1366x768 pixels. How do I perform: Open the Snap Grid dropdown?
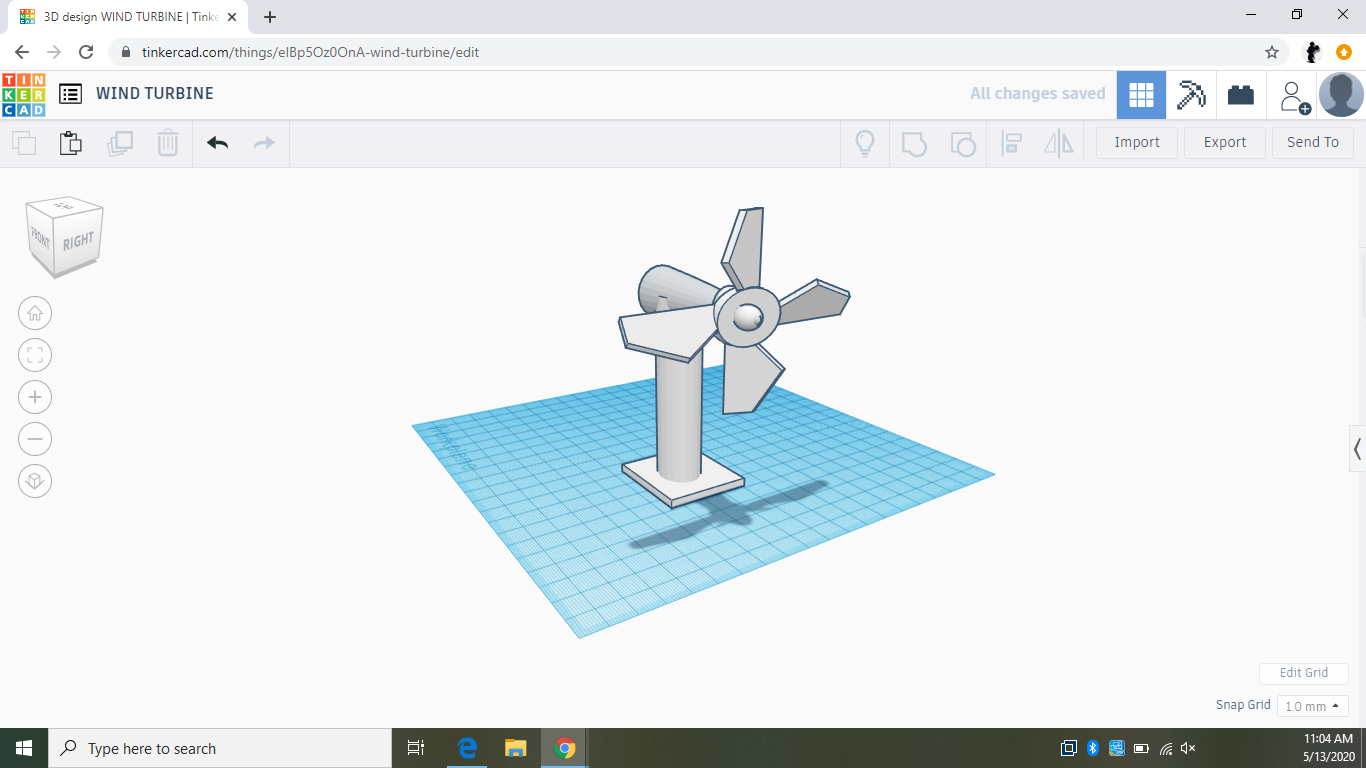click(1312, 705)
